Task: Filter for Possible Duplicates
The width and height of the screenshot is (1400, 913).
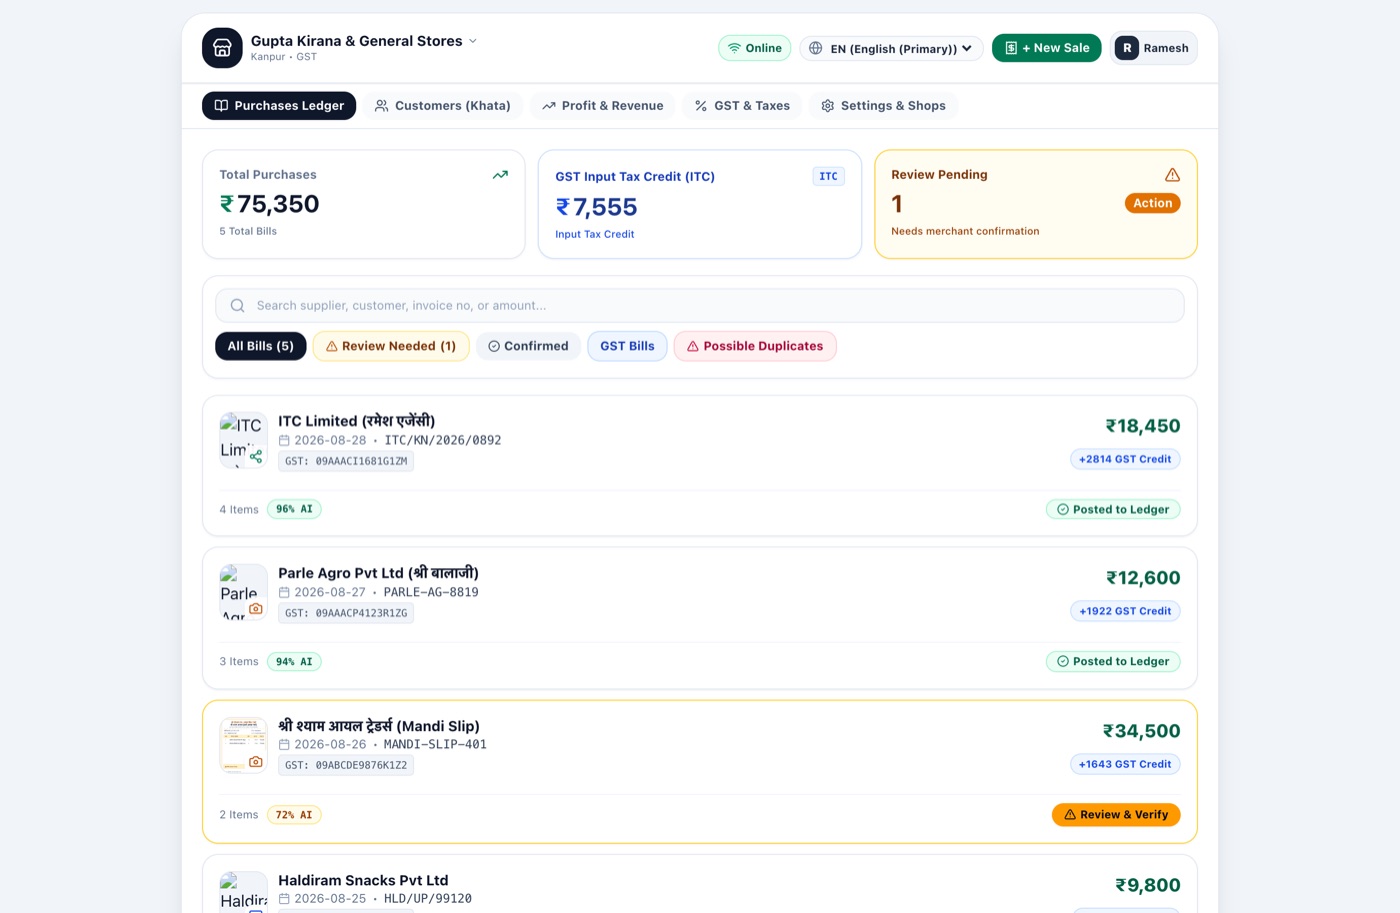Action: pyautogui.click(x=755, y=346)
